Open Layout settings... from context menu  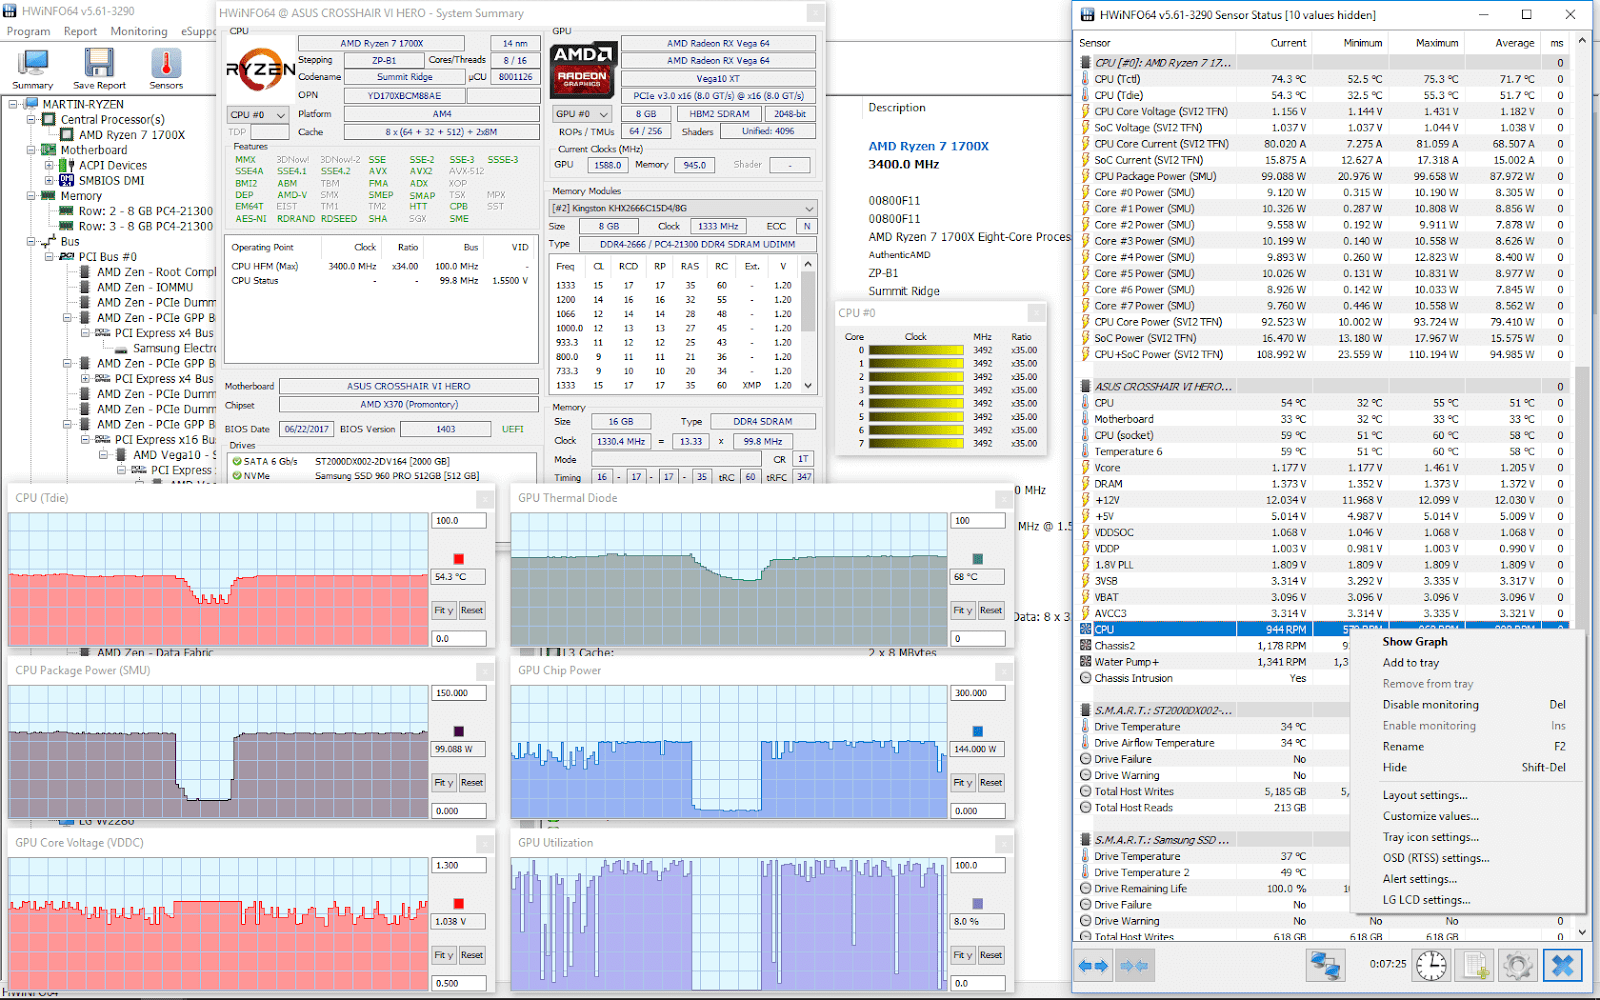1425,796
